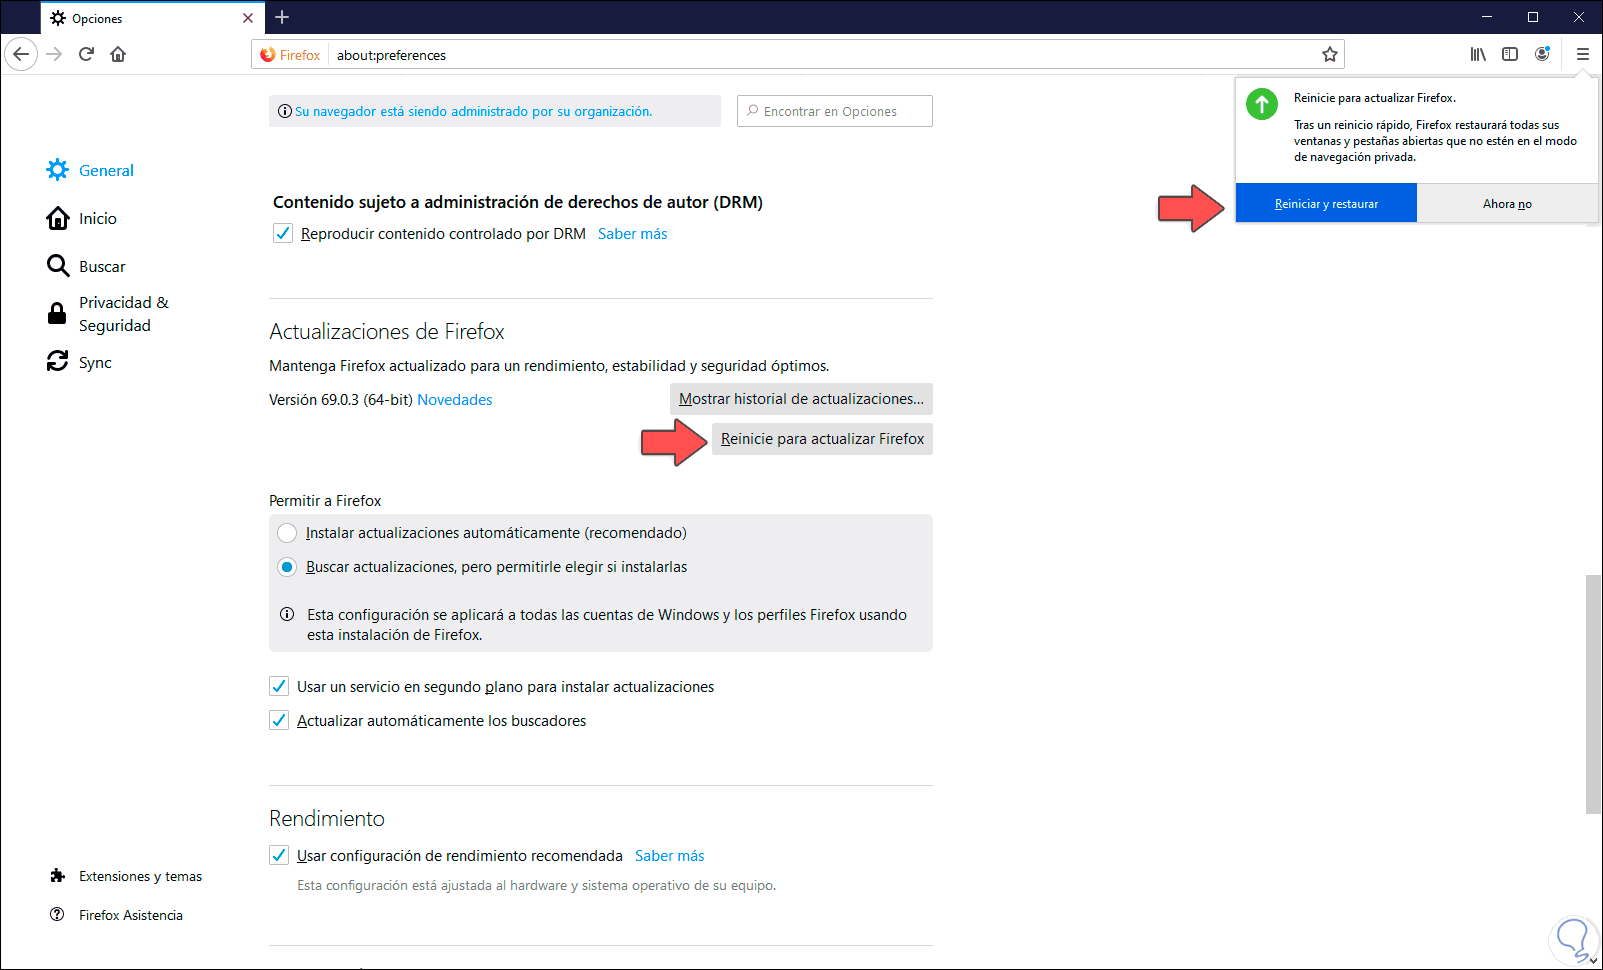Click the vertical page scrollbar thumb
1603x970 pixels.
(x=1593, y=694)
